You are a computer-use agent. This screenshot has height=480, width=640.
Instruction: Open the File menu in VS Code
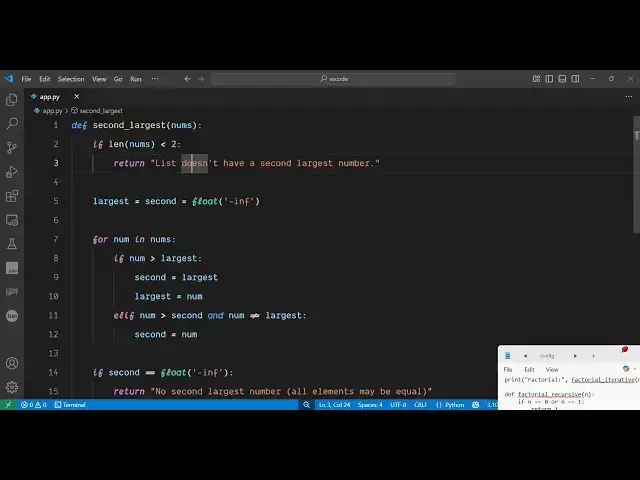click(x=27, y=79)
